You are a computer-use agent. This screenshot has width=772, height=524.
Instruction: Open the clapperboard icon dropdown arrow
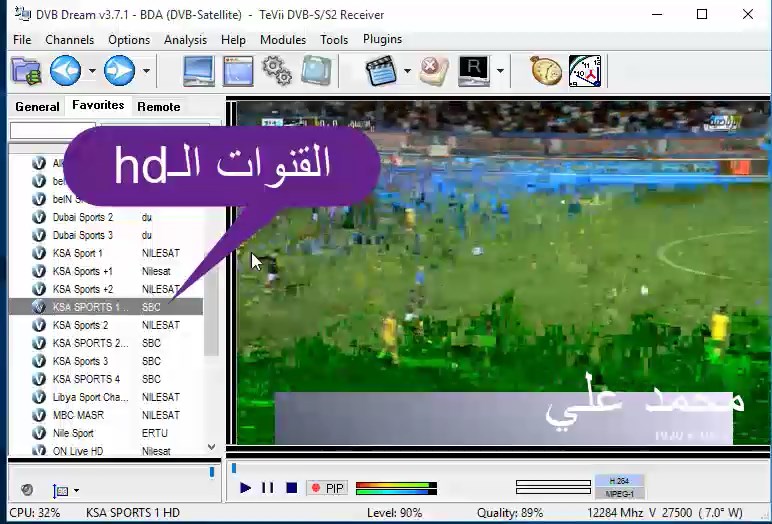(x=407, y=71)
